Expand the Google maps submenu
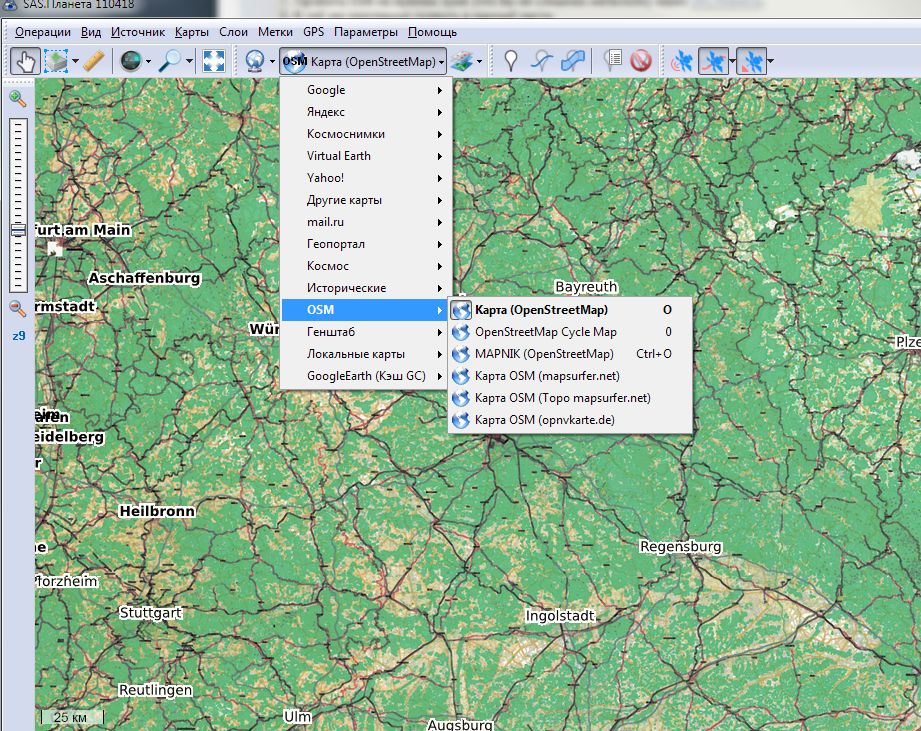The width and height of the screenshot is (921, 731). (366, 90)
